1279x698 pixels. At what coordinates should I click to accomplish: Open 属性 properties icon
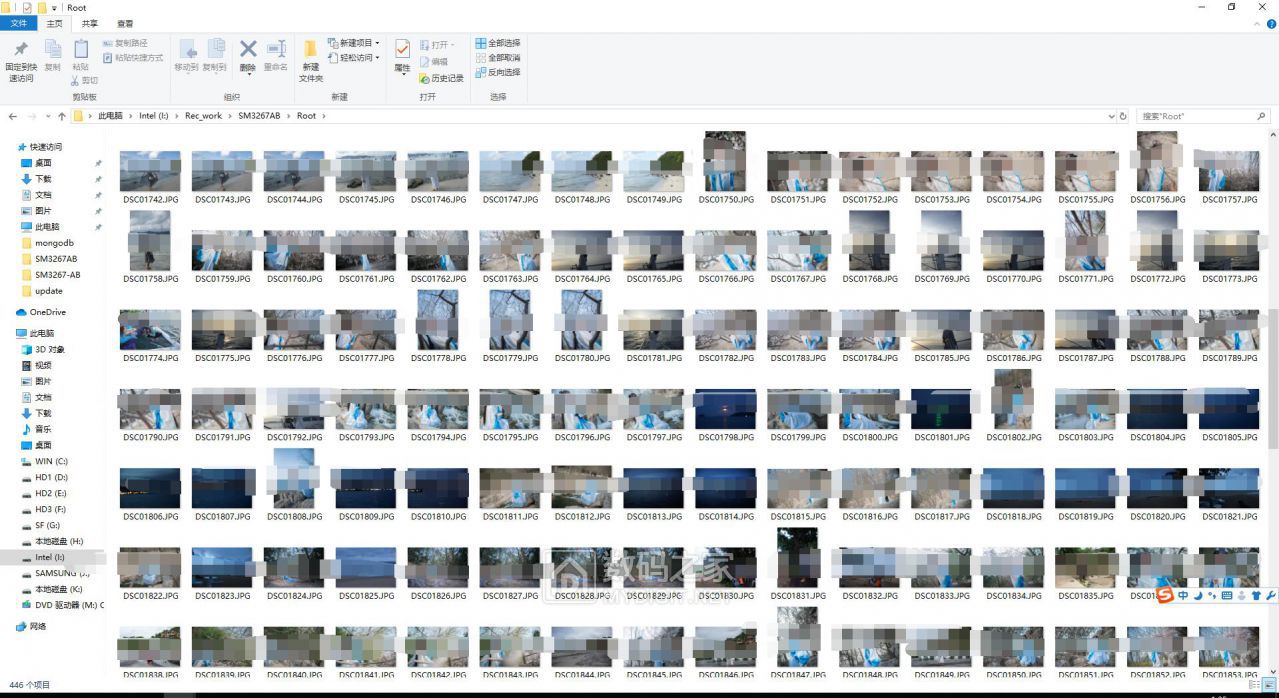tap(402, 49)
